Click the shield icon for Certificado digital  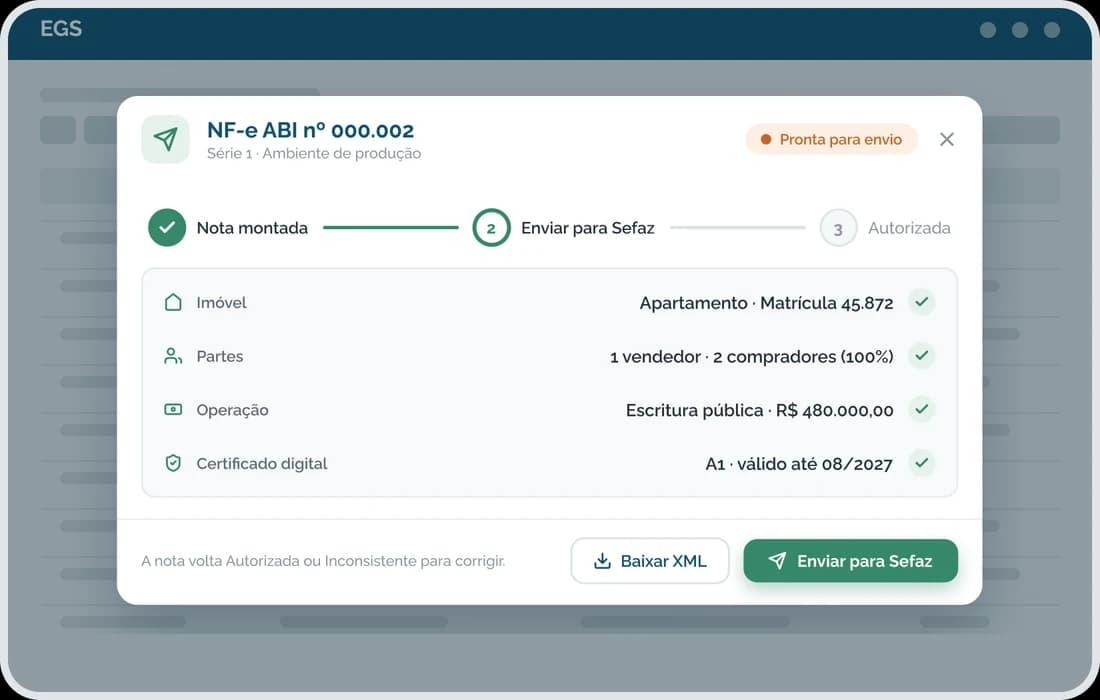pyautogui.click(x=173, y=464)
